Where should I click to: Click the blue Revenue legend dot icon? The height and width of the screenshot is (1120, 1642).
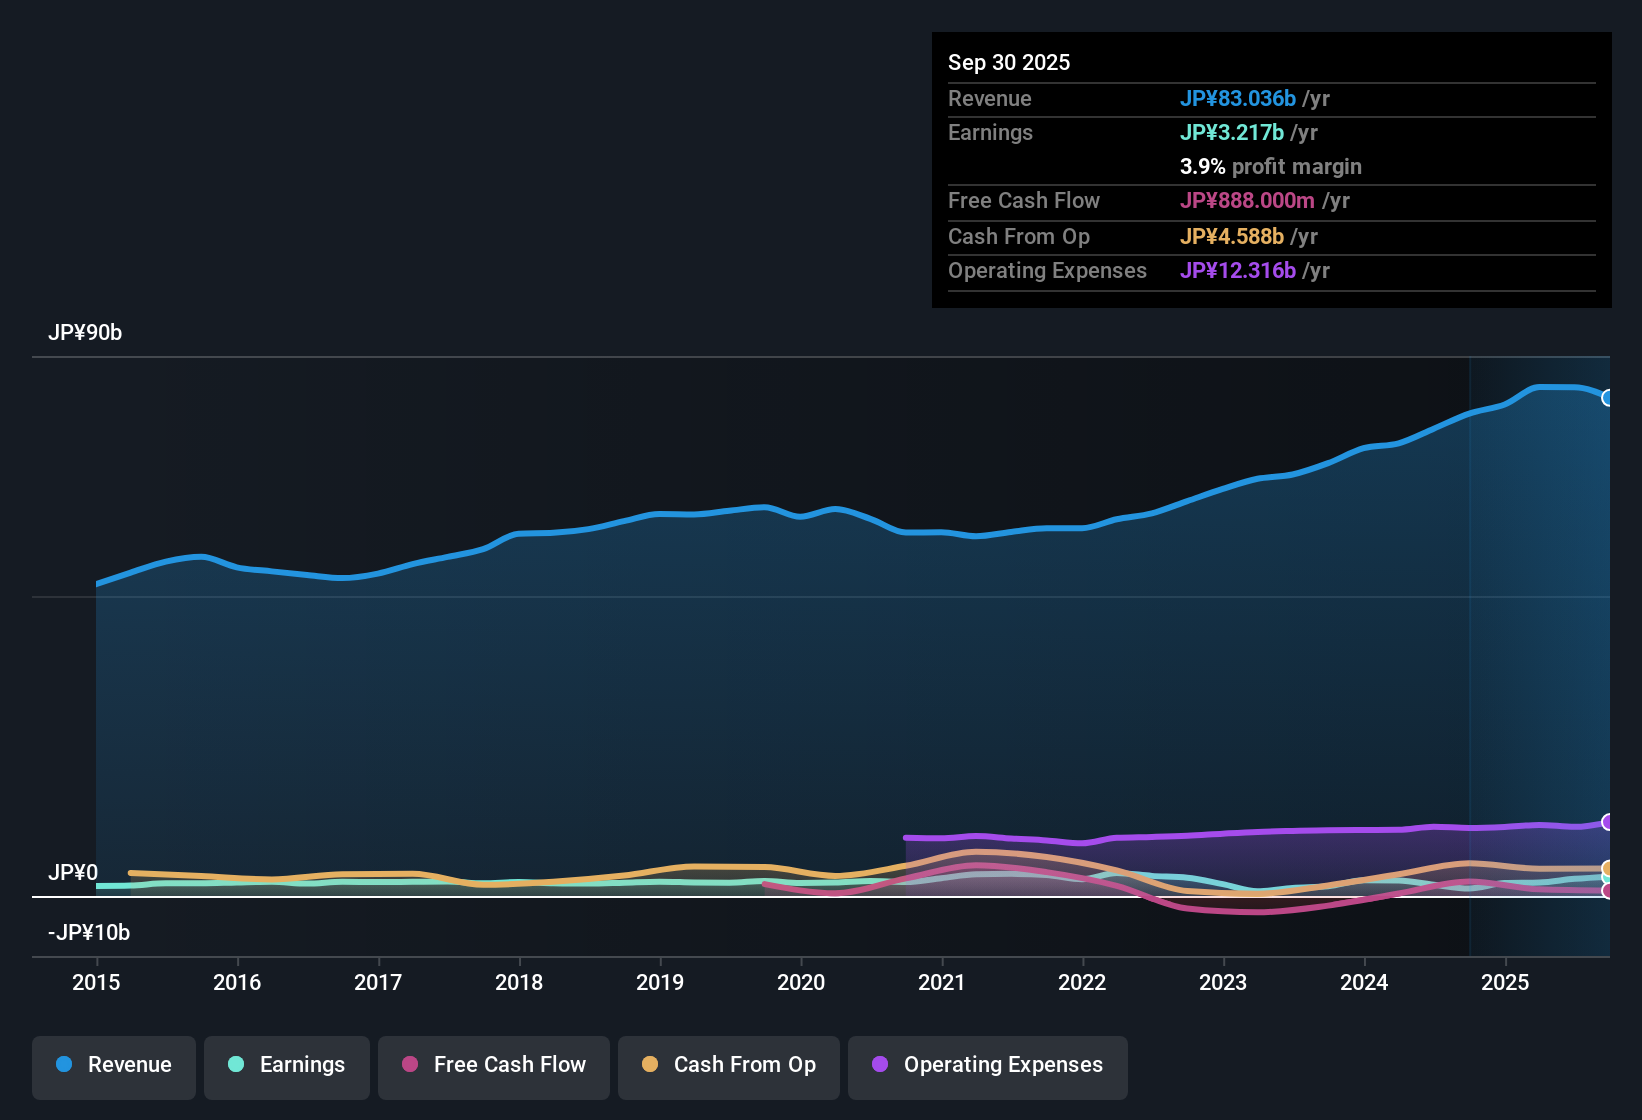[64, 1065]
